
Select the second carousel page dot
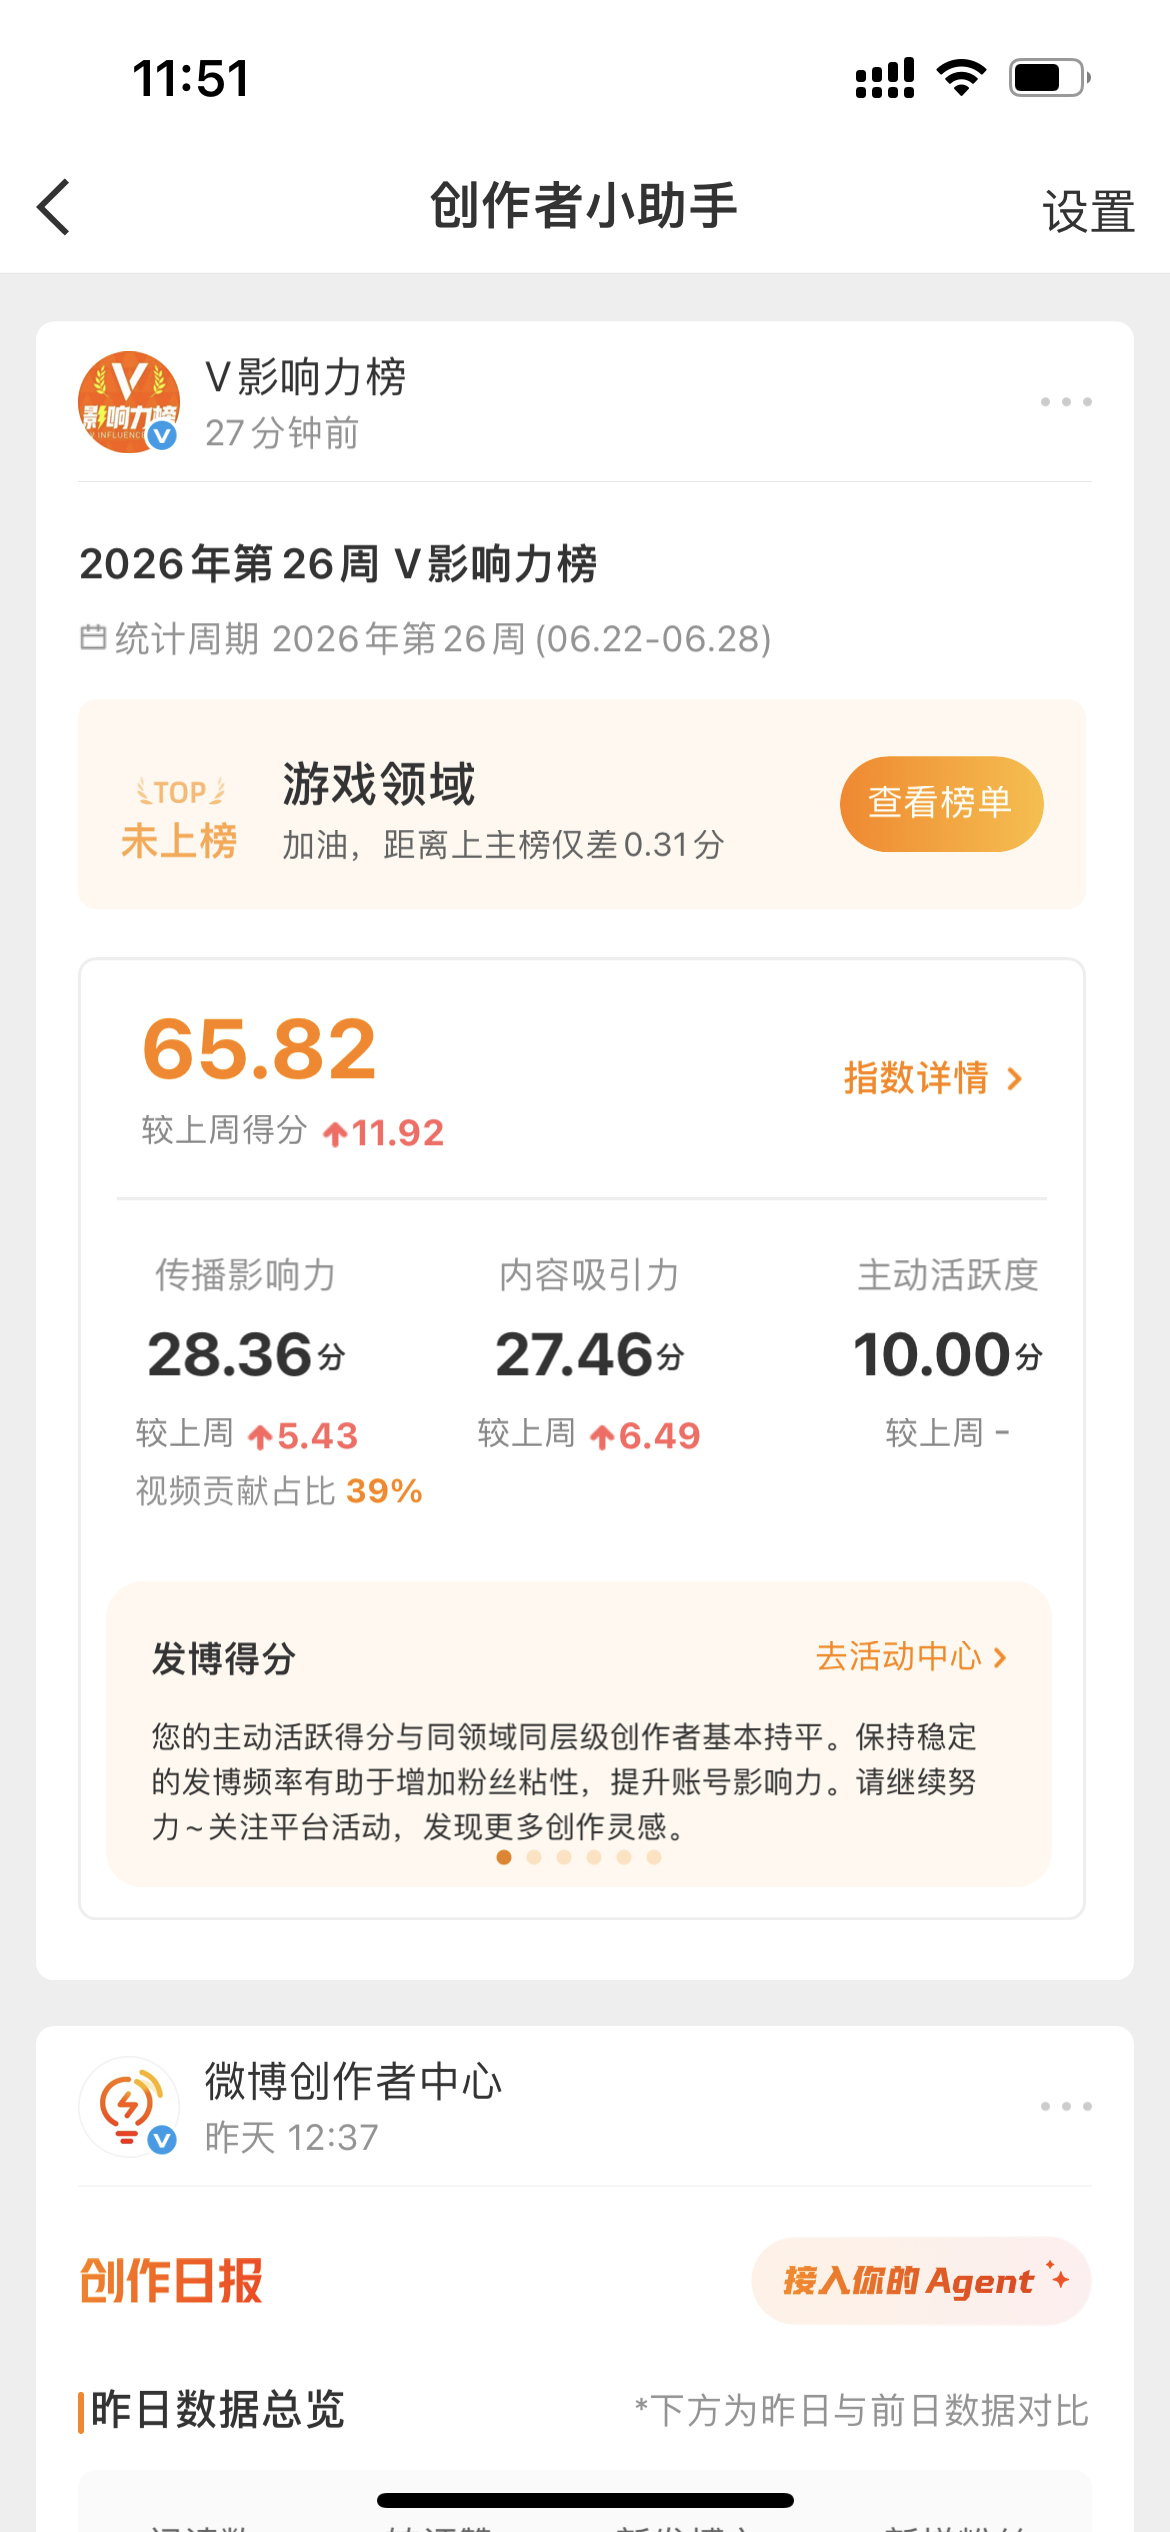click(x=534, y=1857)
